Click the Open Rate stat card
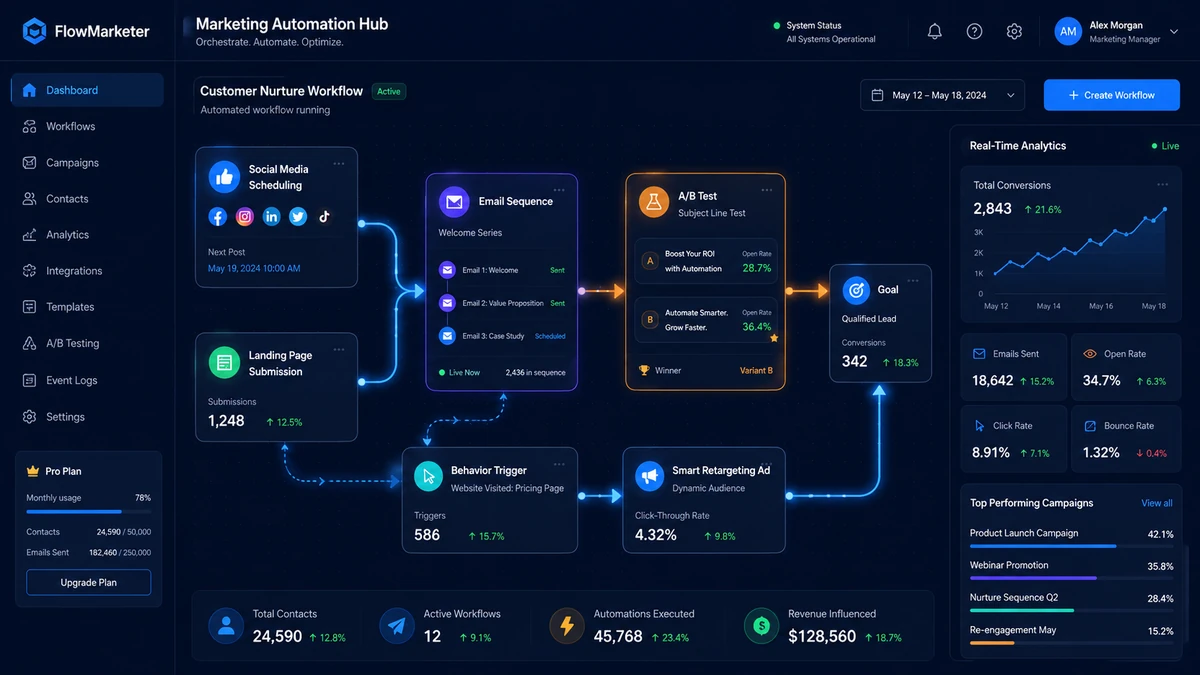Screen dimensions: 1200x675 [x=1124, y=367]
